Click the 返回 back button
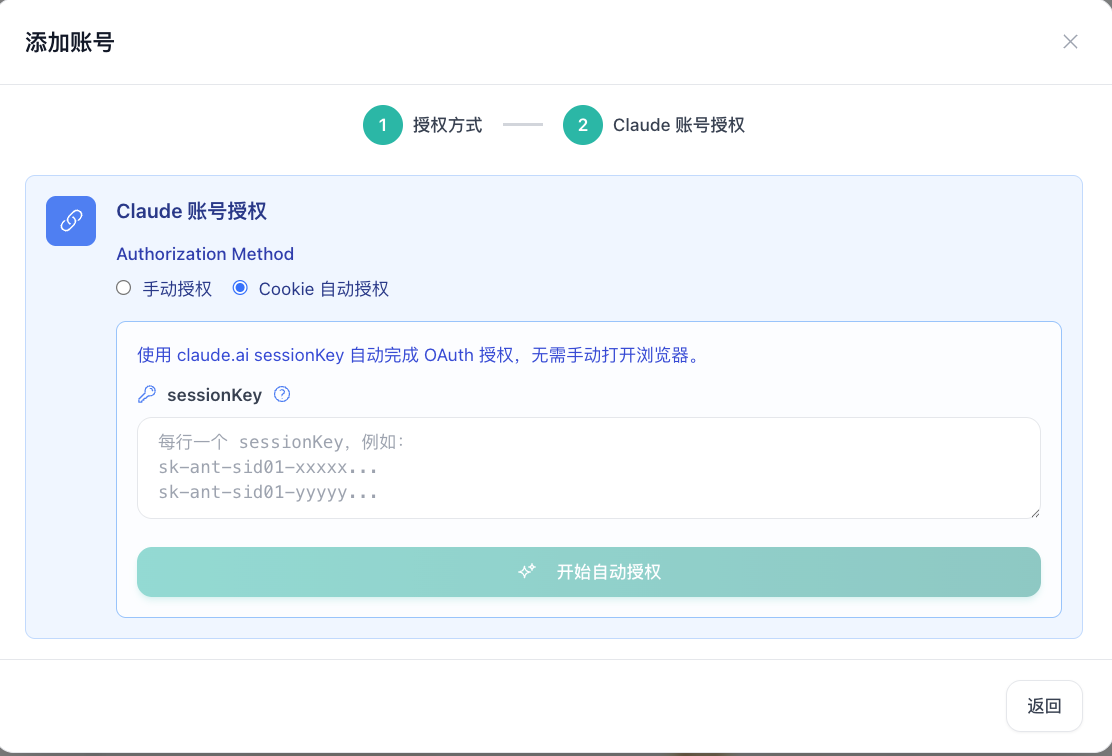This screenshot has height=756, width=1112. (1044, 706)
